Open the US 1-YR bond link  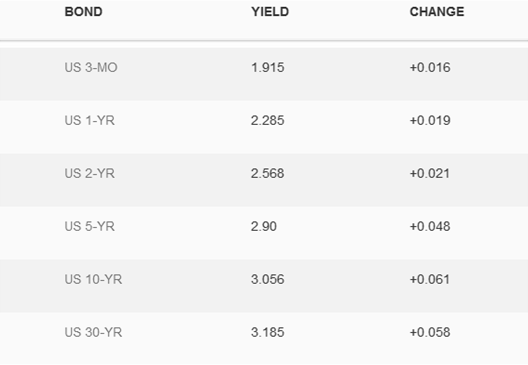point(90,121)
